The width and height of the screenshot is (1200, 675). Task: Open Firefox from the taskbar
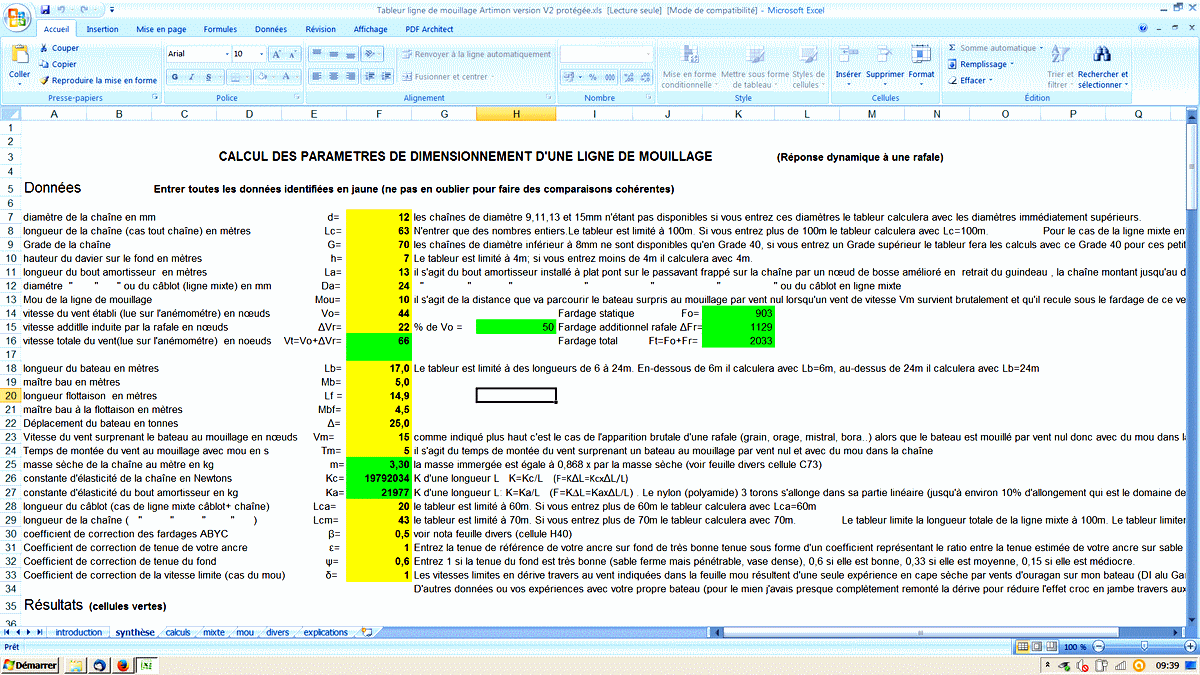[123, 665]
